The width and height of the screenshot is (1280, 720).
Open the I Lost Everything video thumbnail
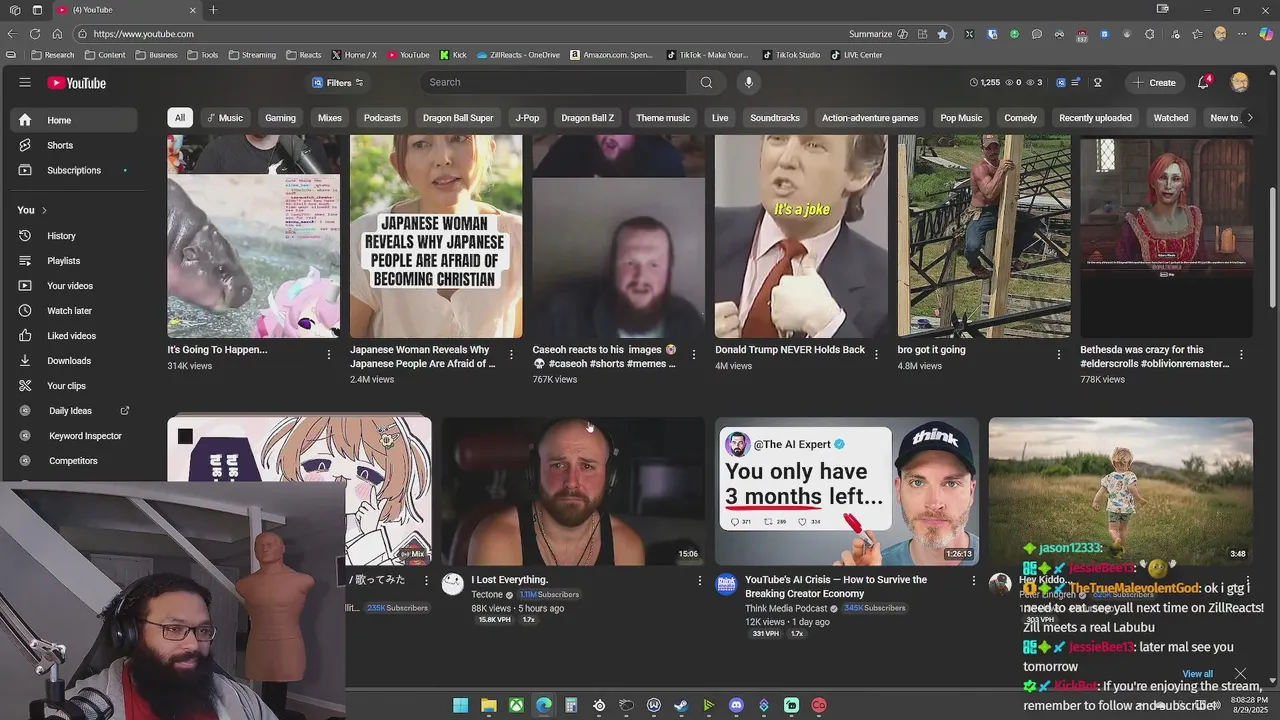coord(573,491)
